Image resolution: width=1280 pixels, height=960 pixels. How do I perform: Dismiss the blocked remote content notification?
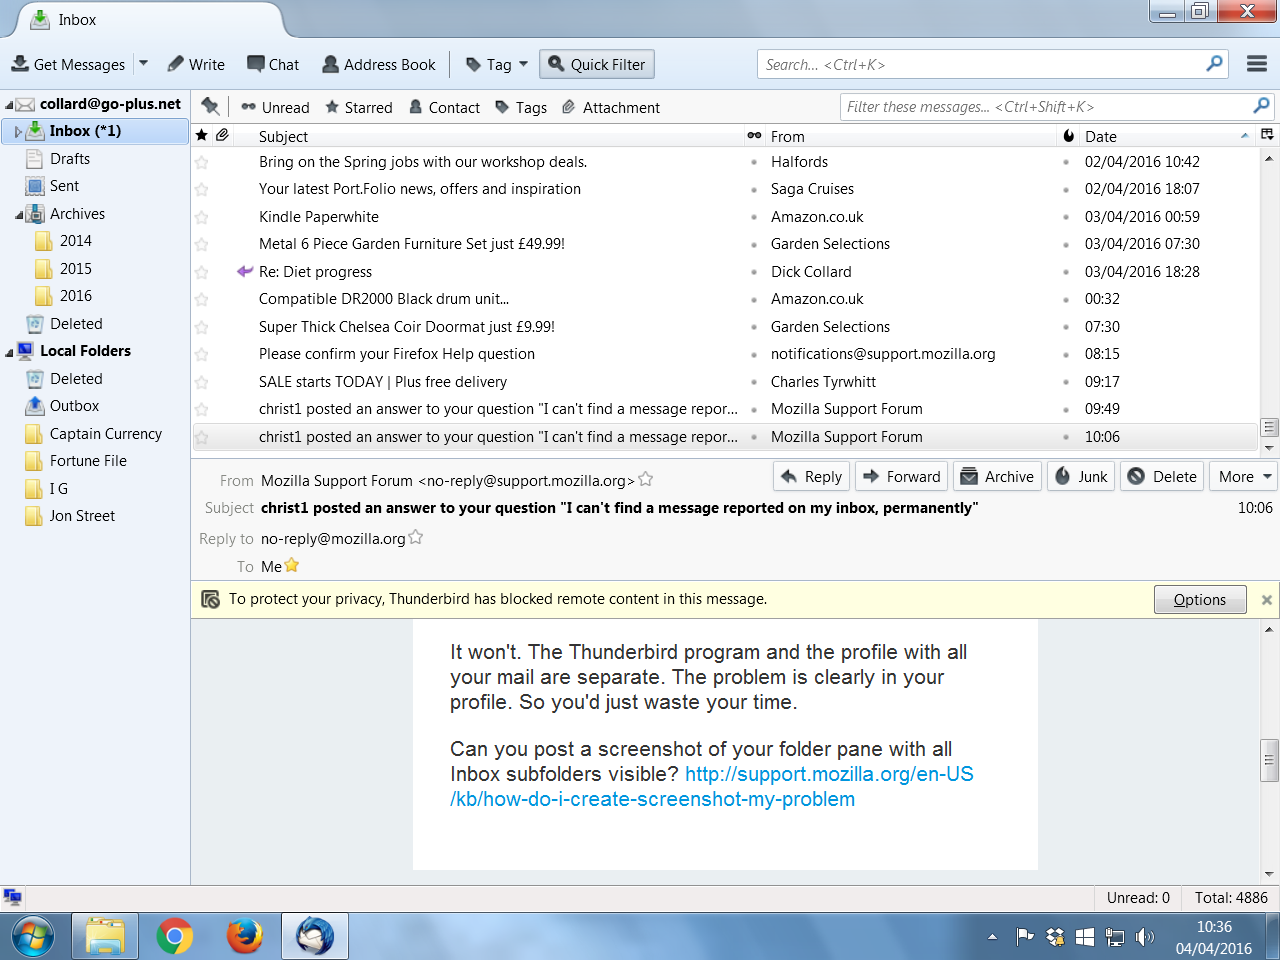pyautogui.click(x=1267, y=600)
